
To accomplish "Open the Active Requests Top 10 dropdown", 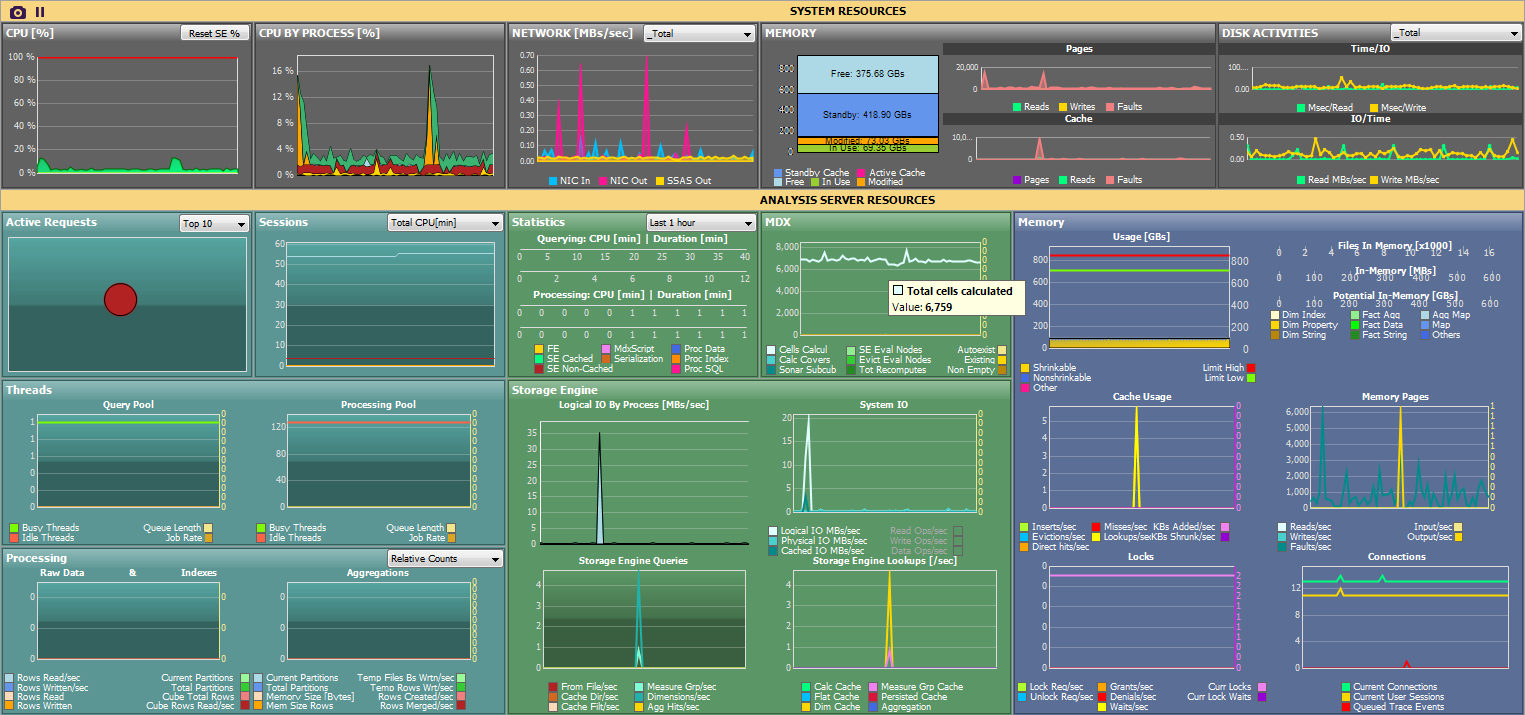I will click(x=214, y=223).
